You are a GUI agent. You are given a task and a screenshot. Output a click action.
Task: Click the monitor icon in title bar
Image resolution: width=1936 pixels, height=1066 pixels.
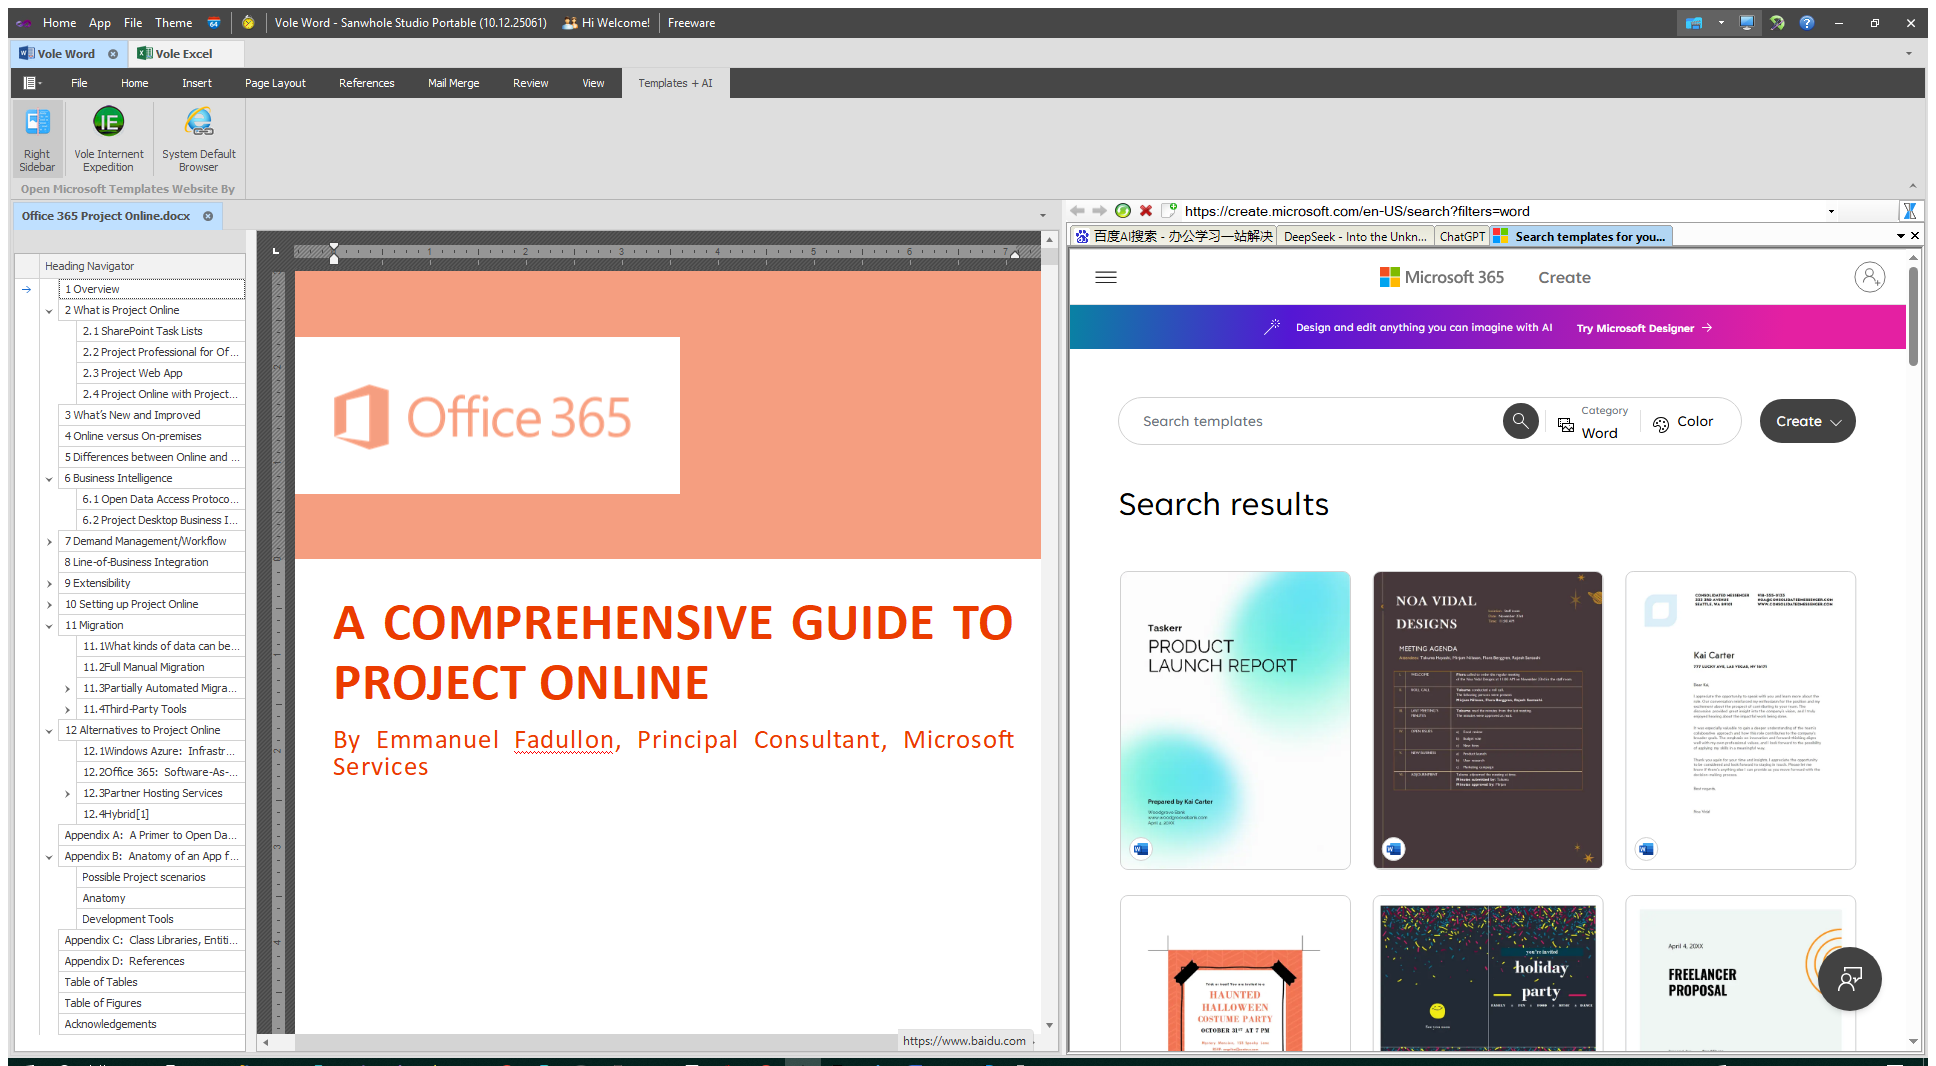(1747, 23)
